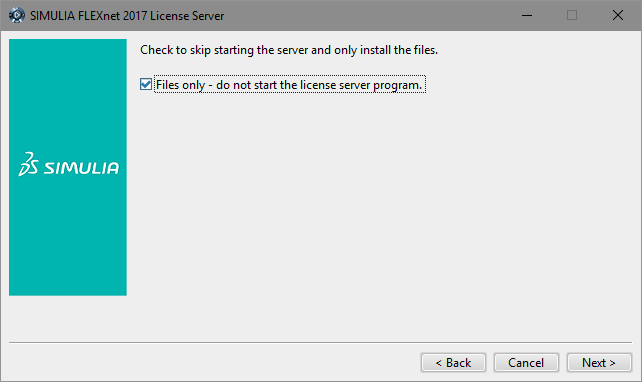Viewport: 642px width, 382px height.
Task: Click the horizontal separator line above the buttons
Action: (x=321, y=342)
